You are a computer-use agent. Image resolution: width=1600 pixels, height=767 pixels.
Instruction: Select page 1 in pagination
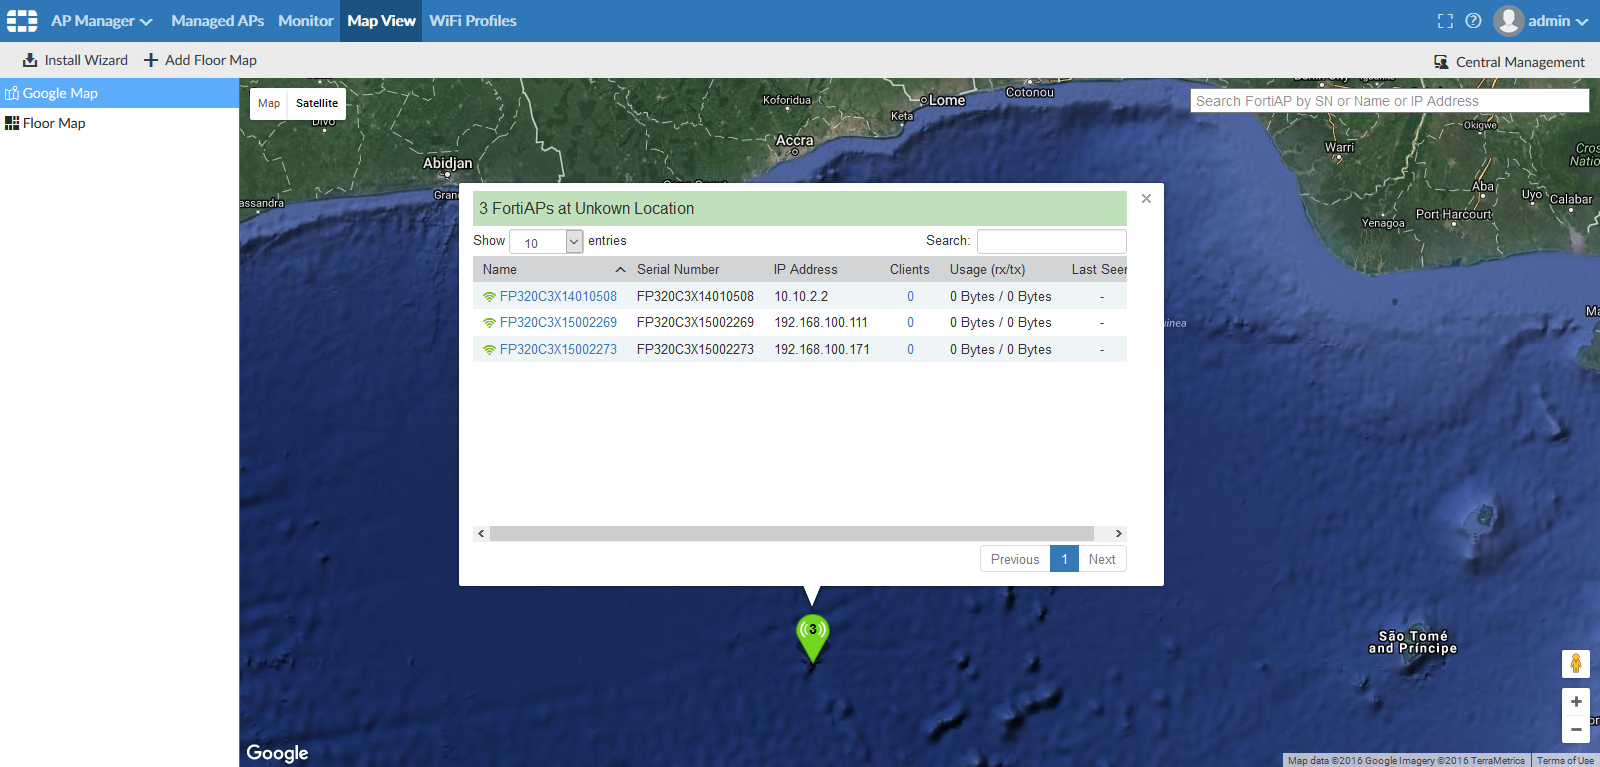1064,559
